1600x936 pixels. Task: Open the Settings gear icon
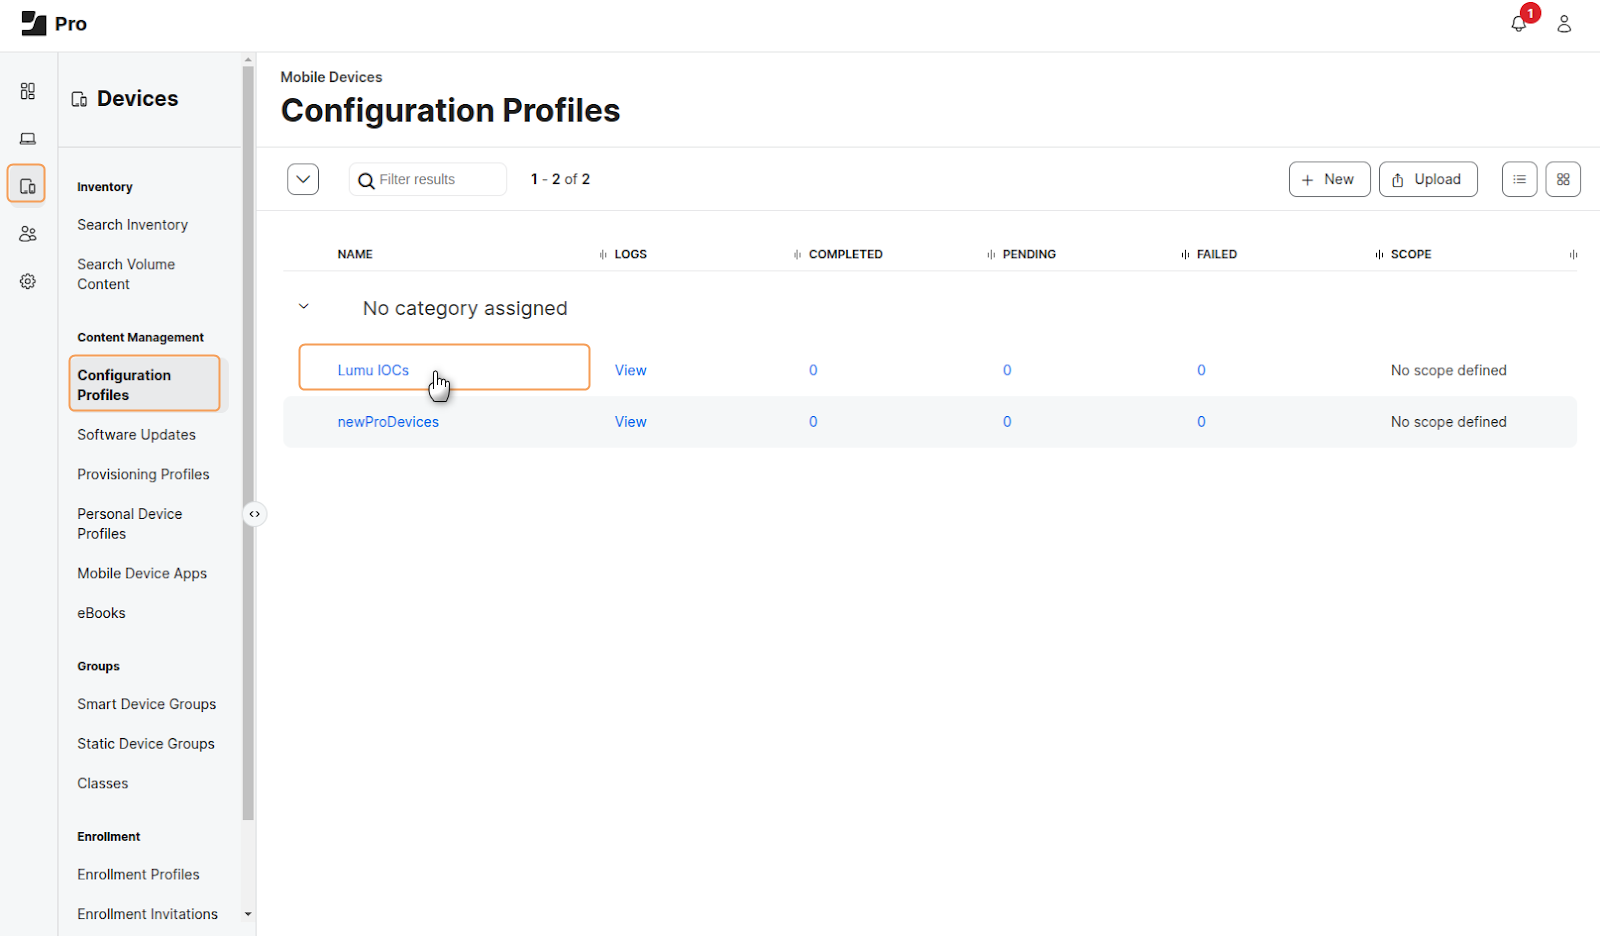point(28,281)
